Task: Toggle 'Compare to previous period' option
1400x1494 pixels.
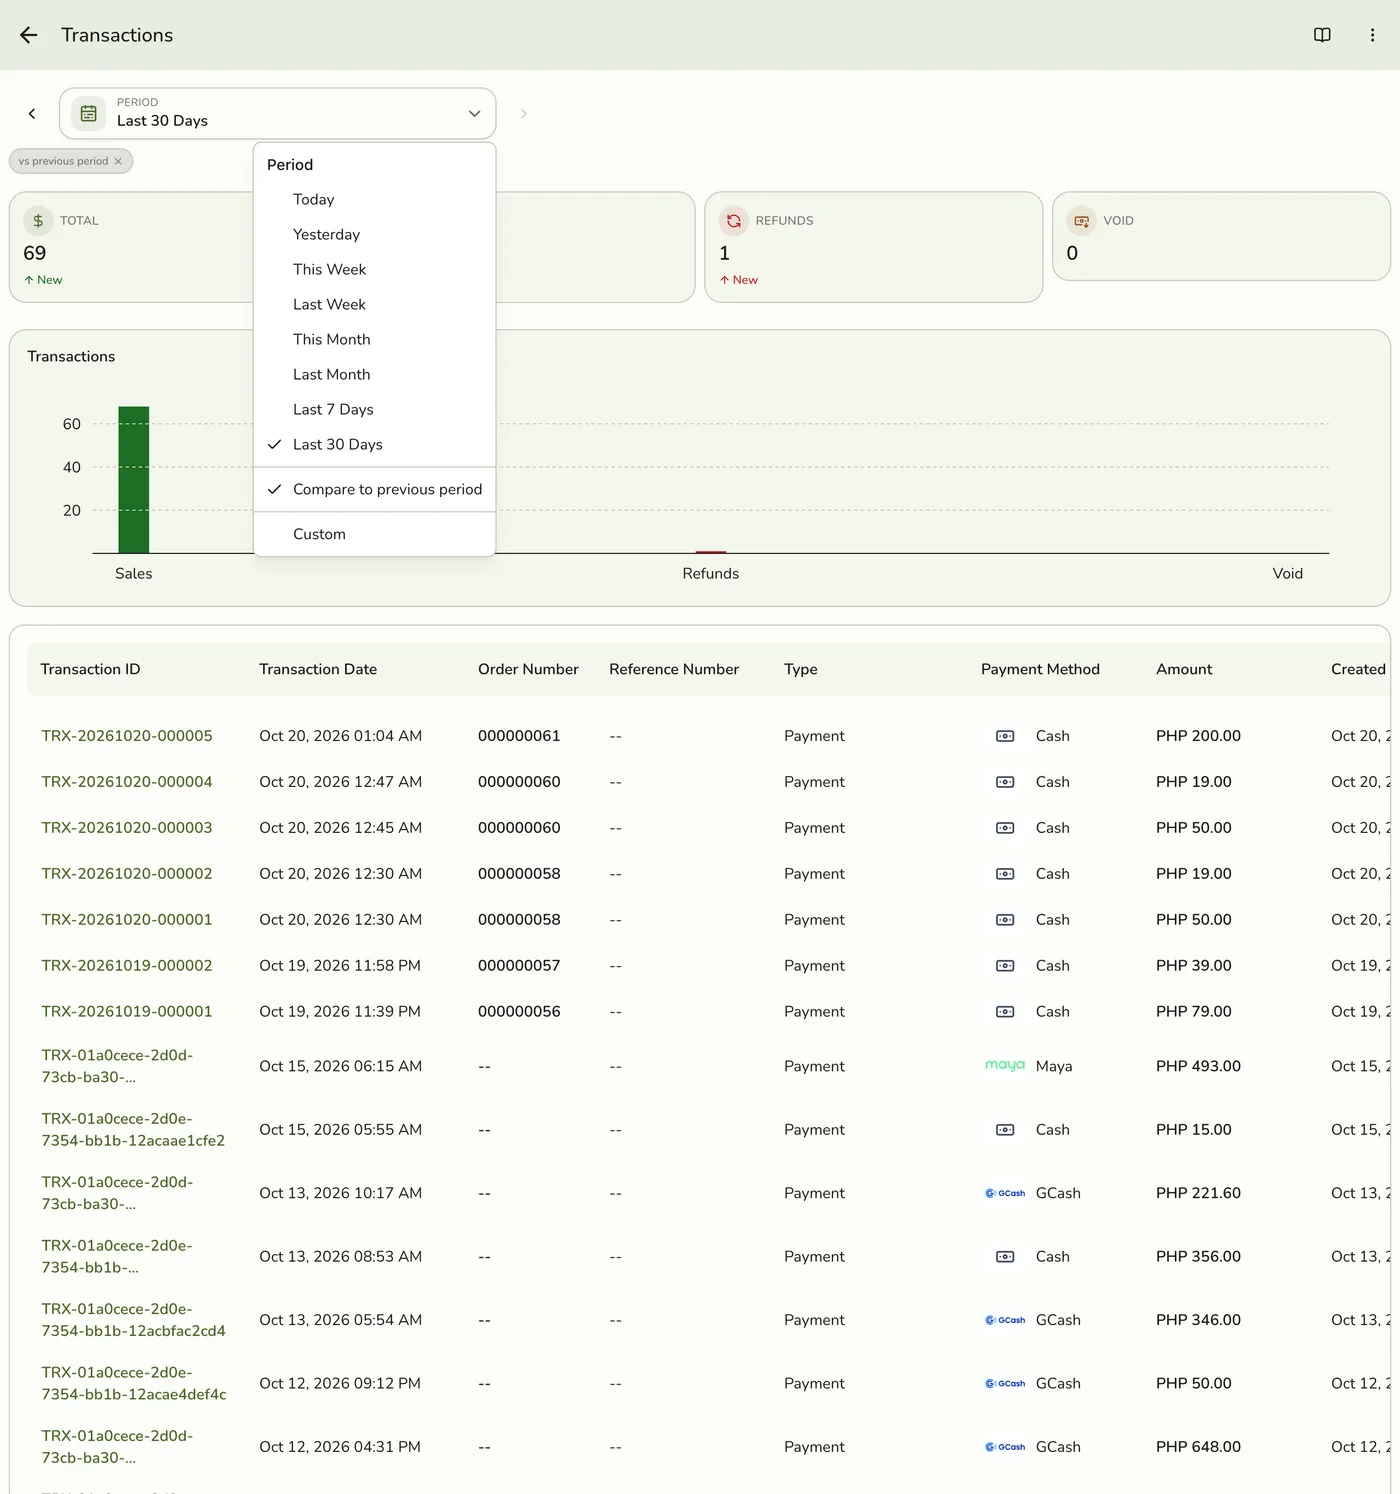Action: (375, 489)
